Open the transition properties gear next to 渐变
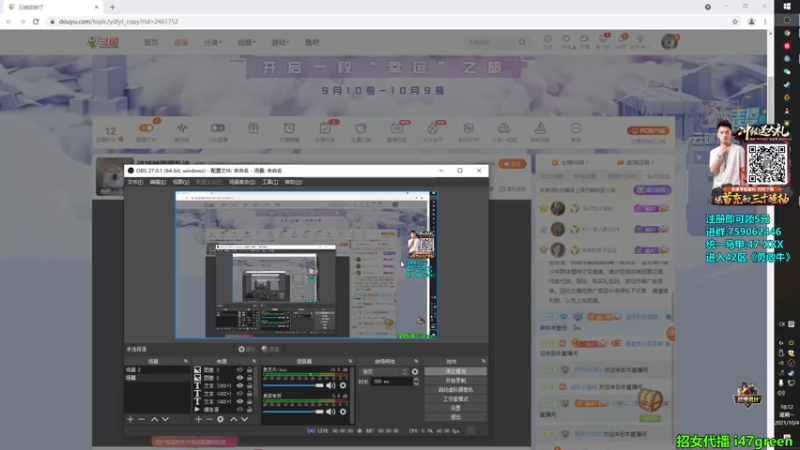 415,371
